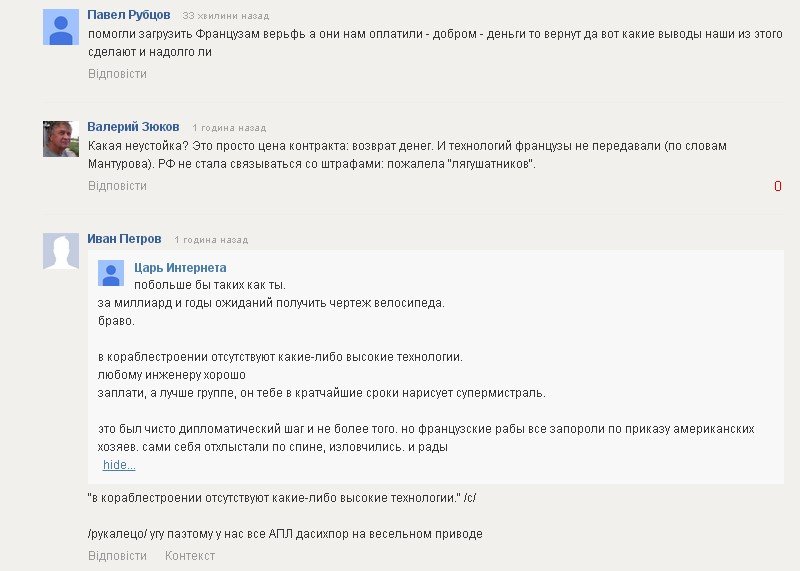The height and width of the screenshot is (571, 800).
Task: Open Царь Интернета's profile name link
Action: click(180, 267)
